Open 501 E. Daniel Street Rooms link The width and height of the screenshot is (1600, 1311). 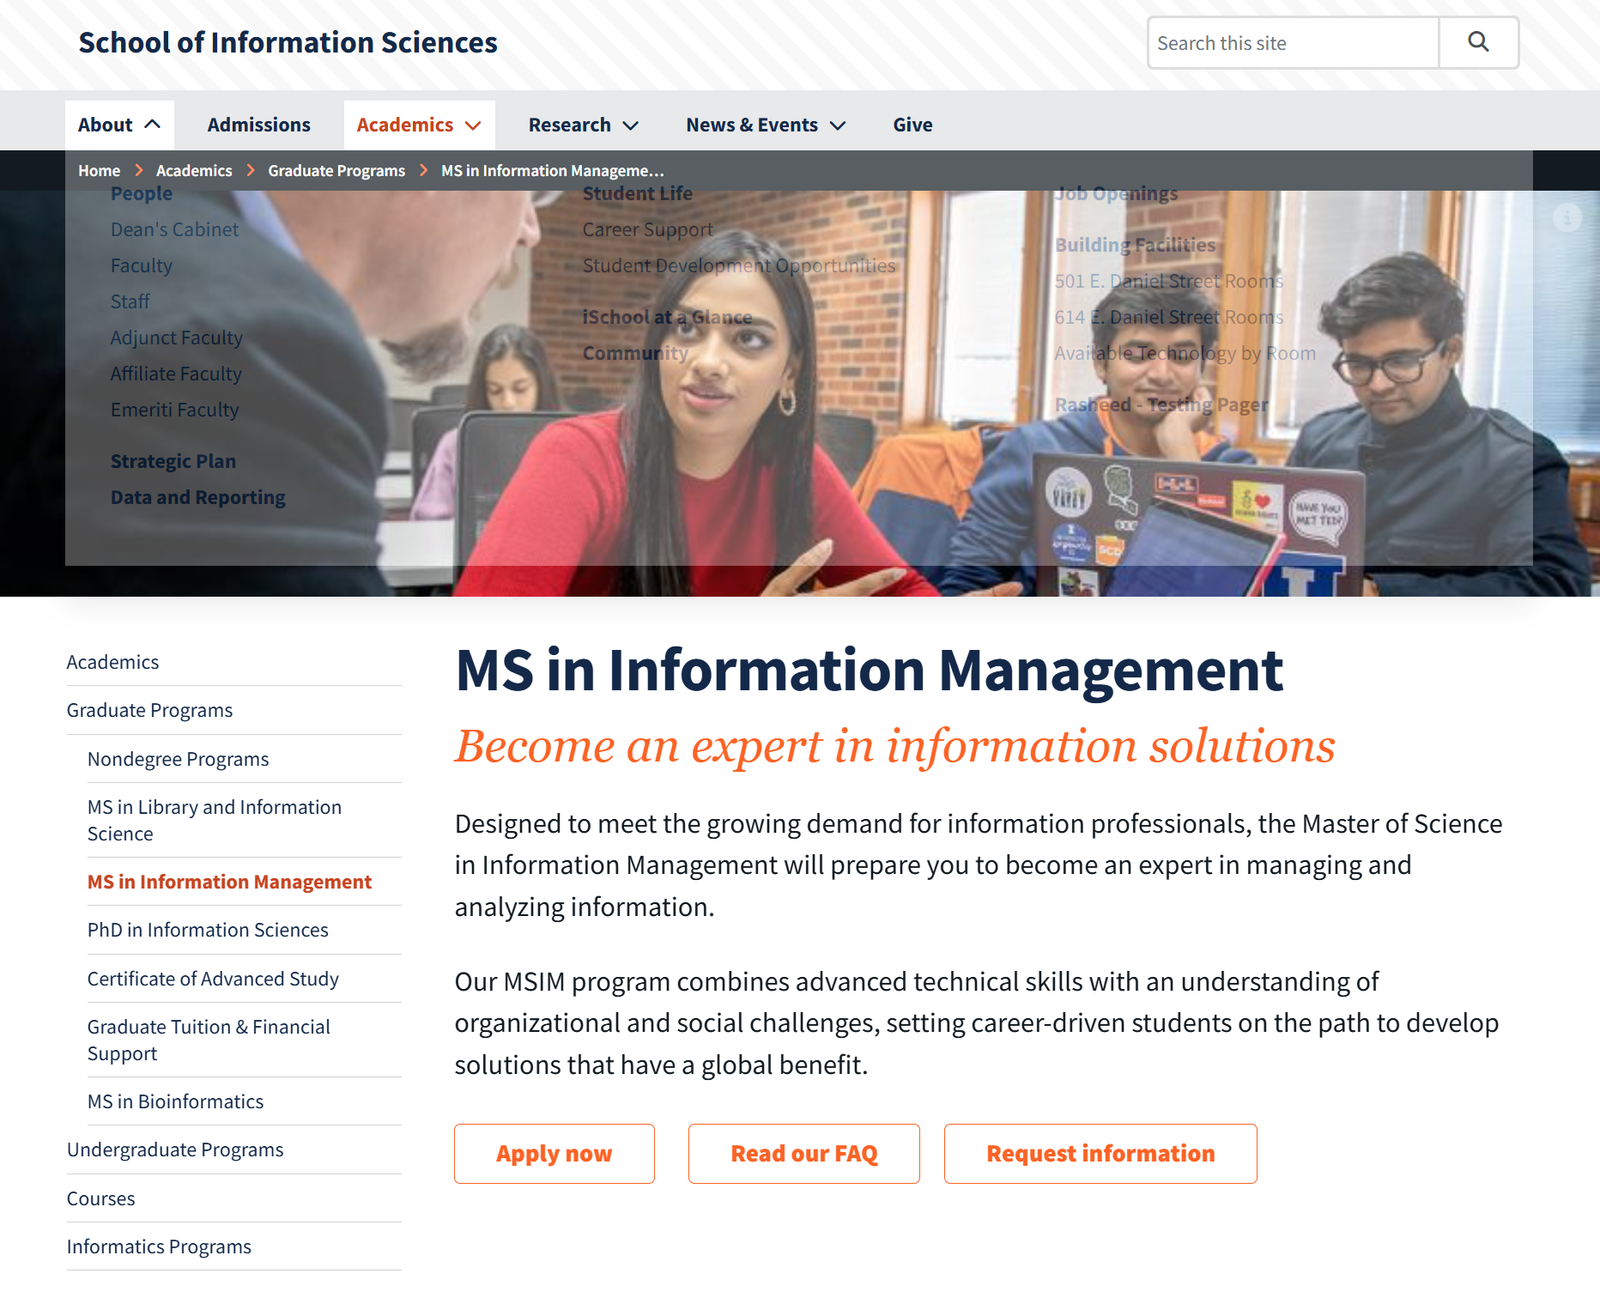(1169, 282)
